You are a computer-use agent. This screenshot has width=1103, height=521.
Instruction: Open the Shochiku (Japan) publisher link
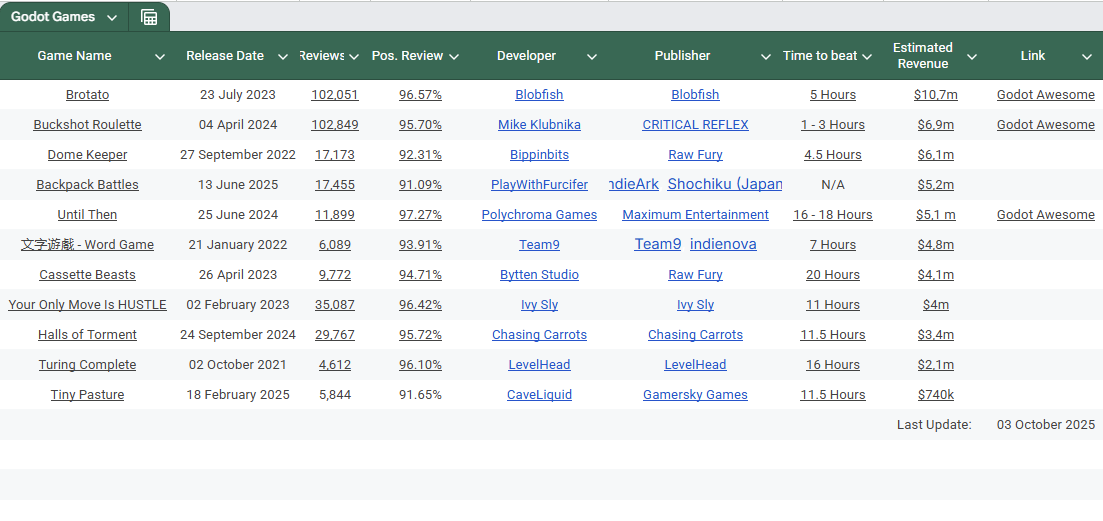pos(725,184)
